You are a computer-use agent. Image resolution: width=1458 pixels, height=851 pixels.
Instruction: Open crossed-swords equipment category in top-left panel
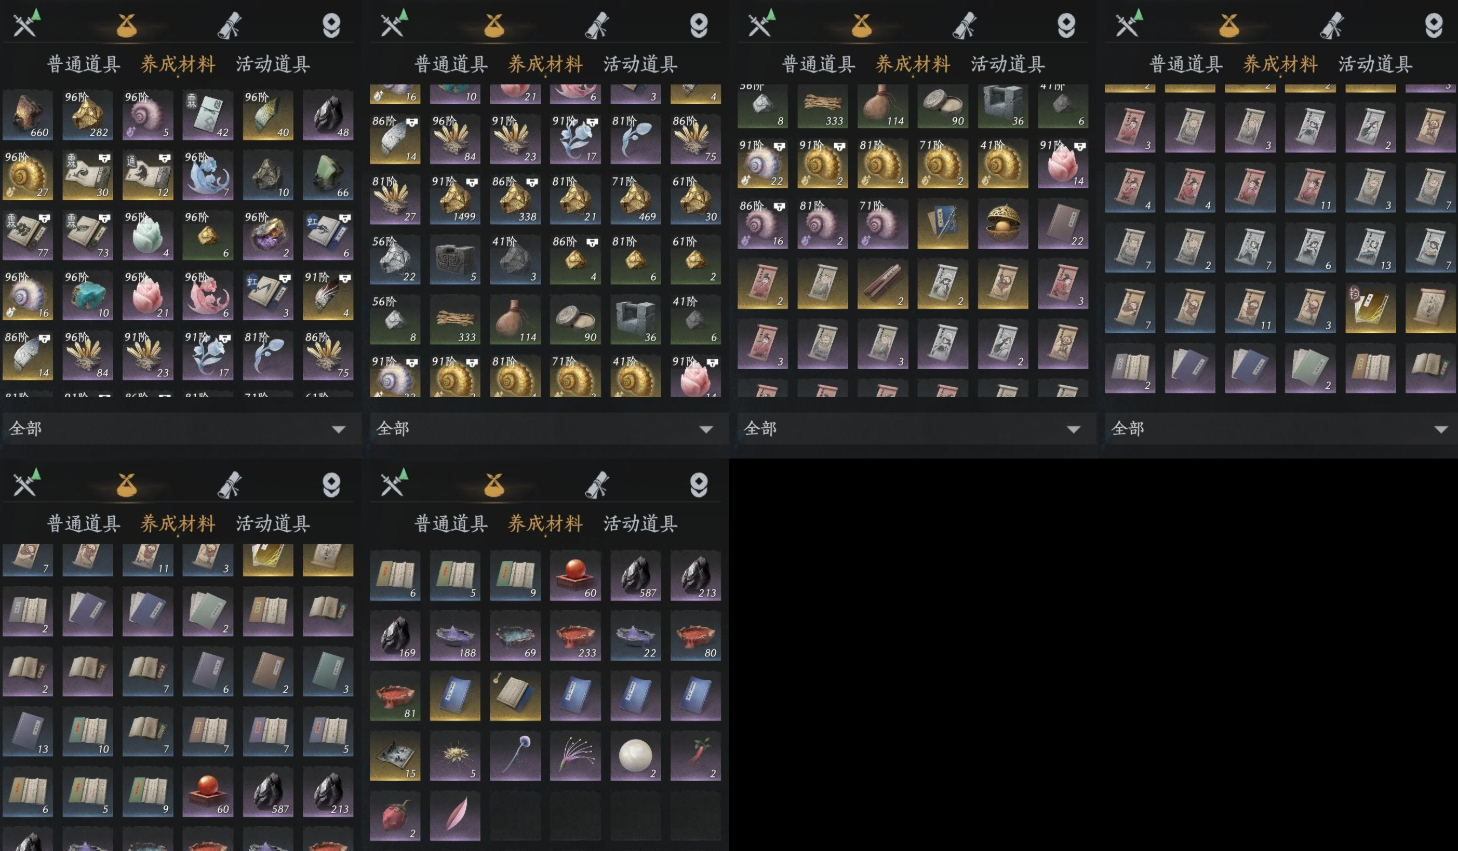coord(26,24)
